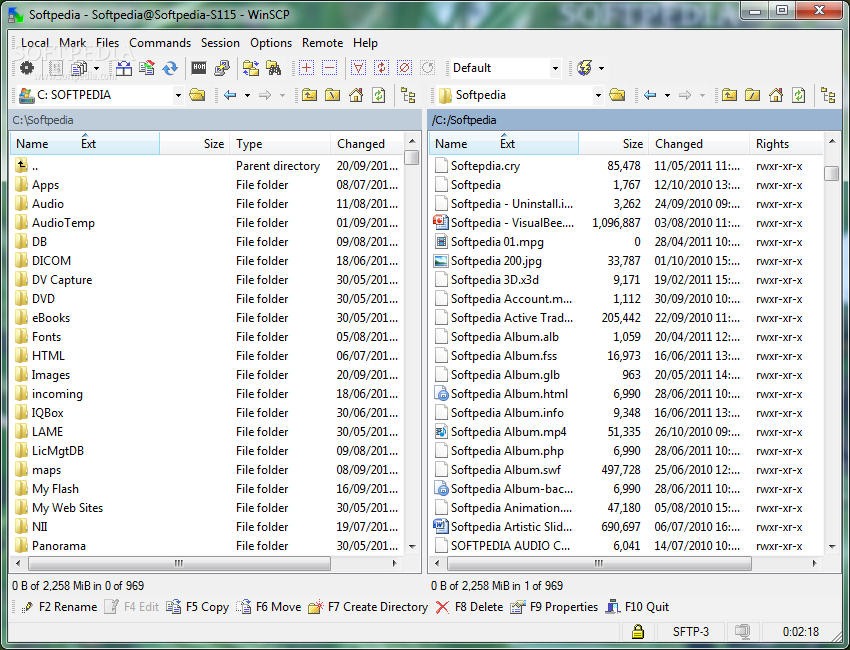Sort local panel by Type column
The image size is (850, 650).
[x=280, y=144]
